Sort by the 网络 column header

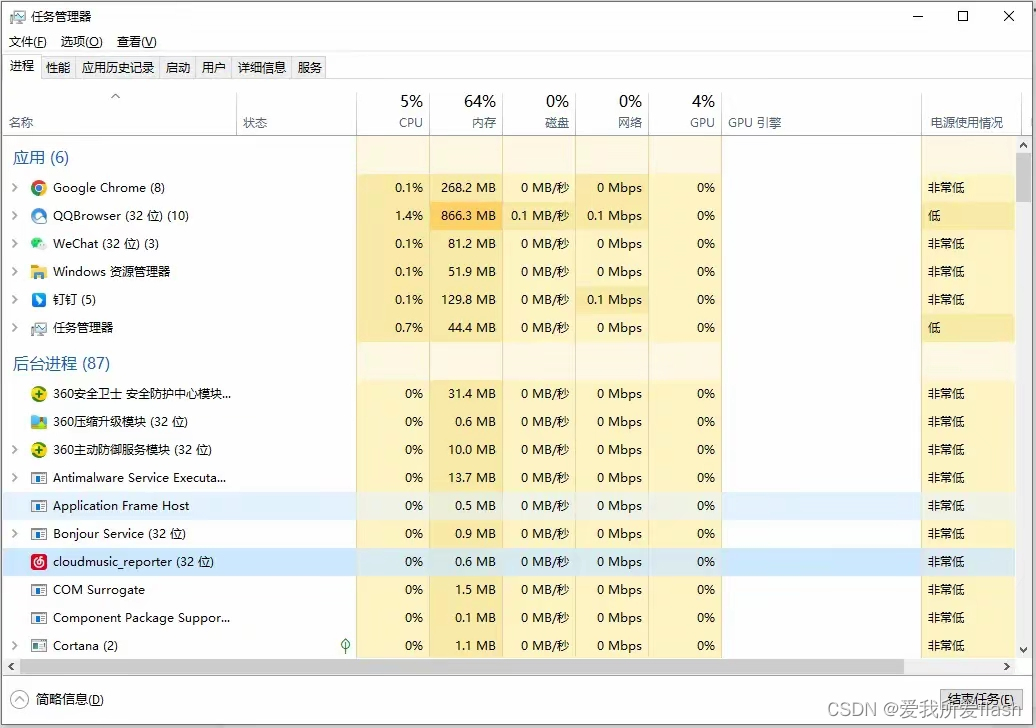[612, 114]
